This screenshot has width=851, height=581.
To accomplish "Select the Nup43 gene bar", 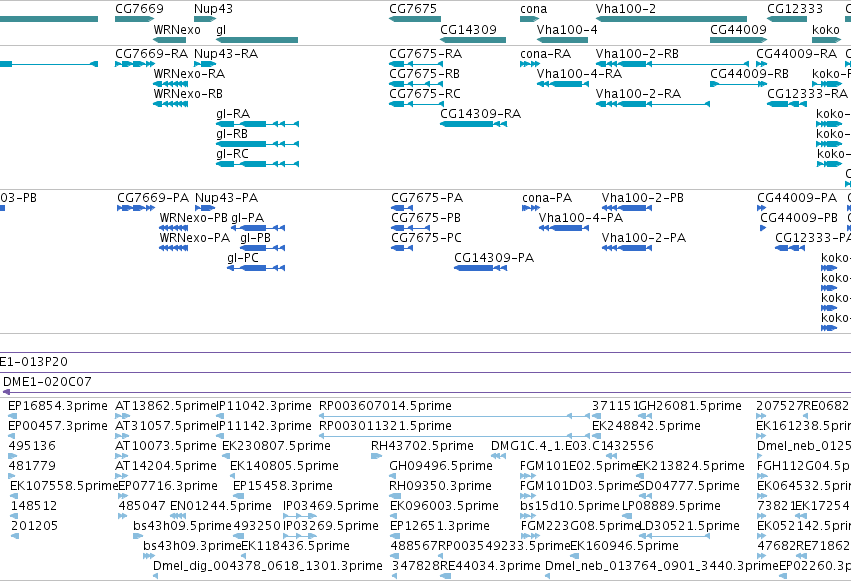I will [205, 19].
